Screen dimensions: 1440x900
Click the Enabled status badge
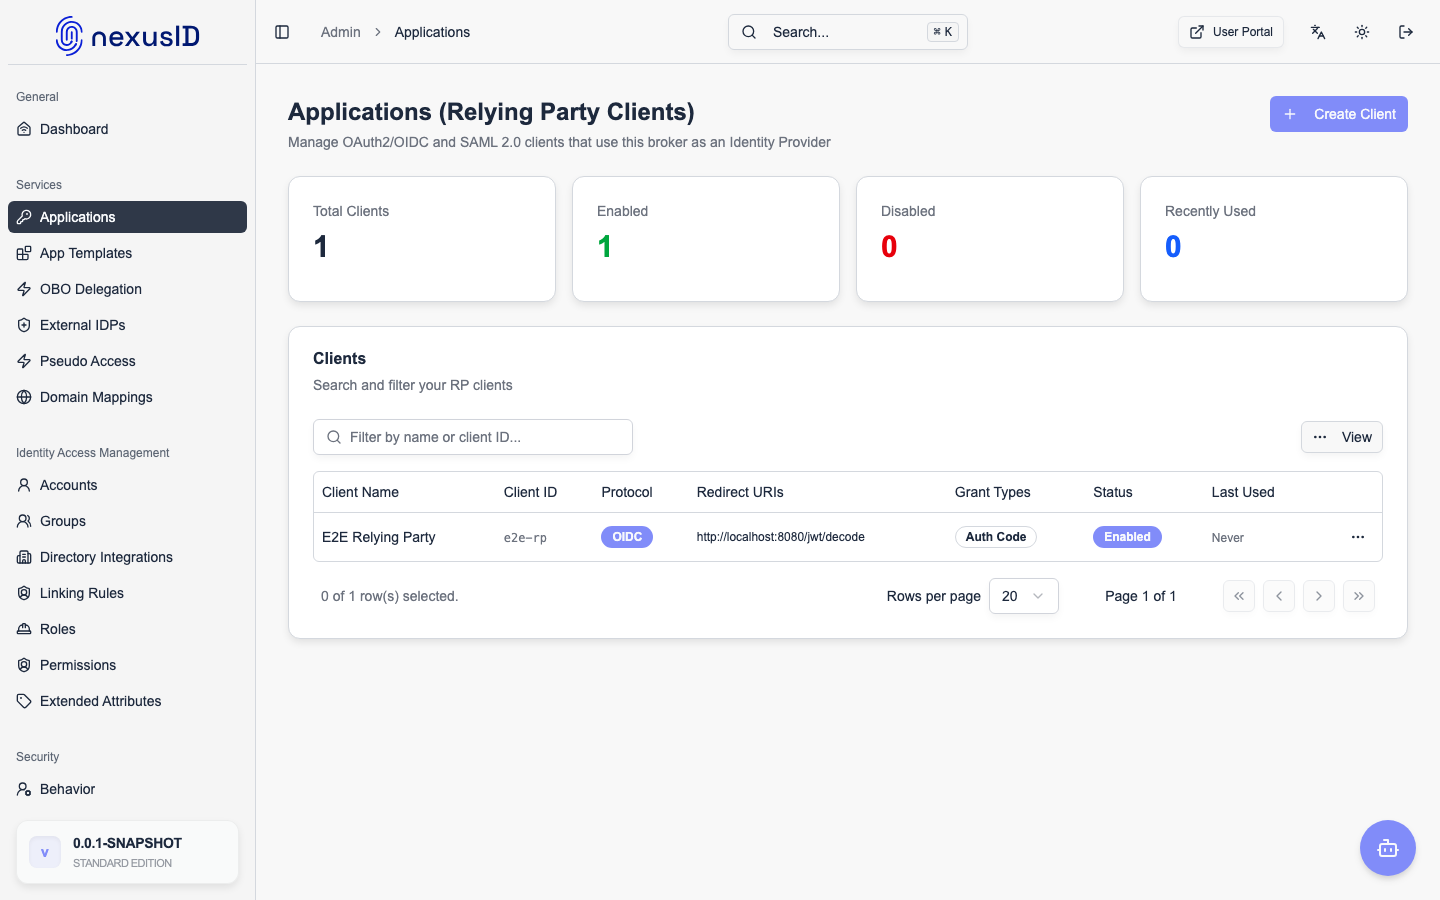pyautogui.click(x=1127, y=537)
